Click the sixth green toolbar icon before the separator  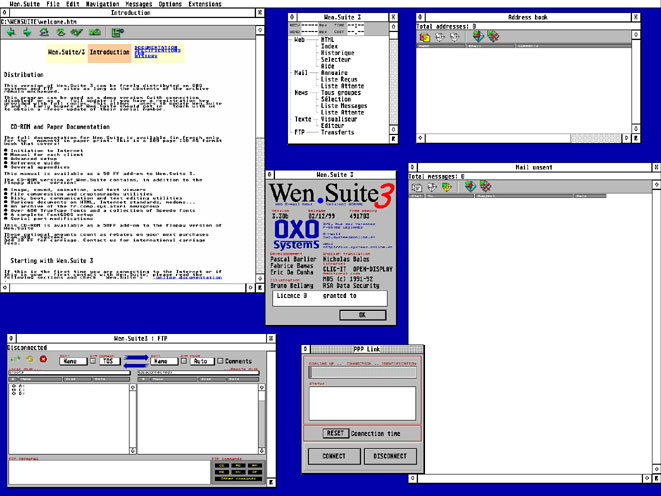coord(95,32)
